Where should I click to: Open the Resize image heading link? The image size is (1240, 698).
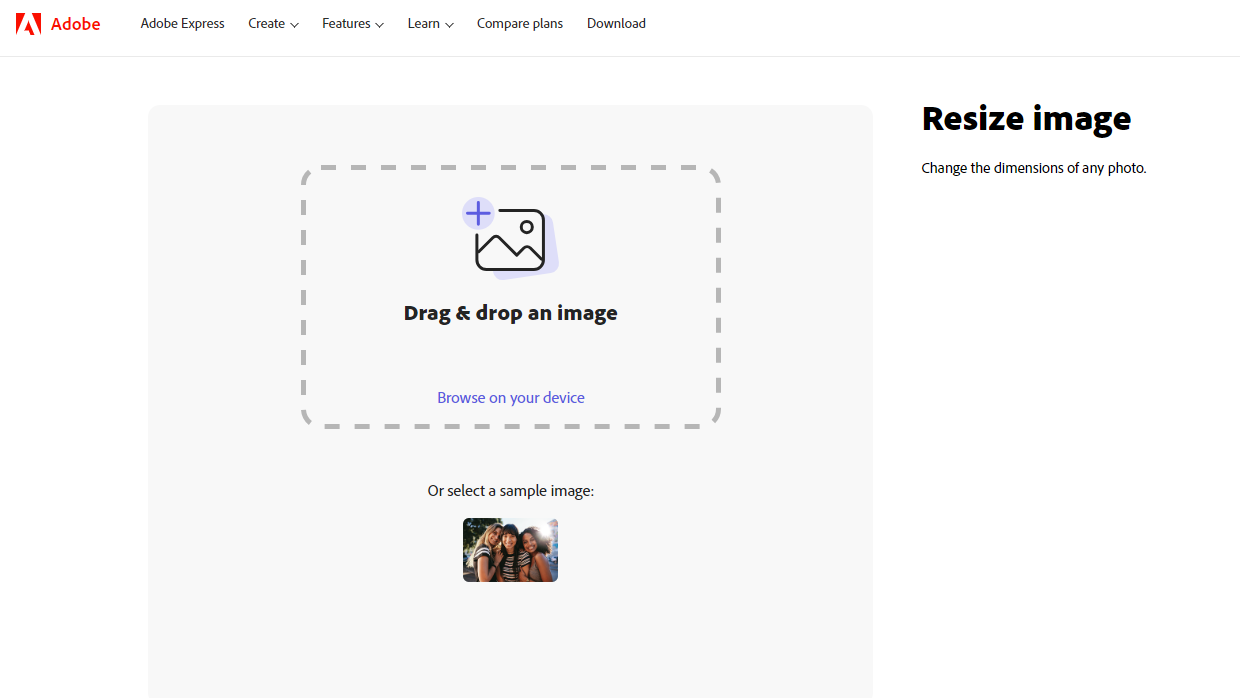pyautogui.click(x=1026, y=118)
